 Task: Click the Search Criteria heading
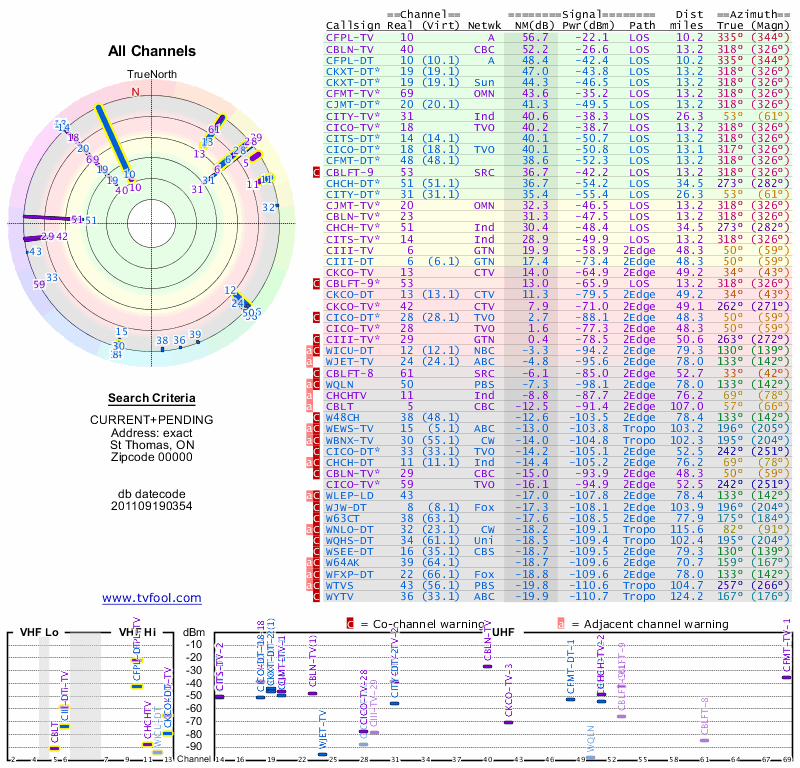coord(152,398)
